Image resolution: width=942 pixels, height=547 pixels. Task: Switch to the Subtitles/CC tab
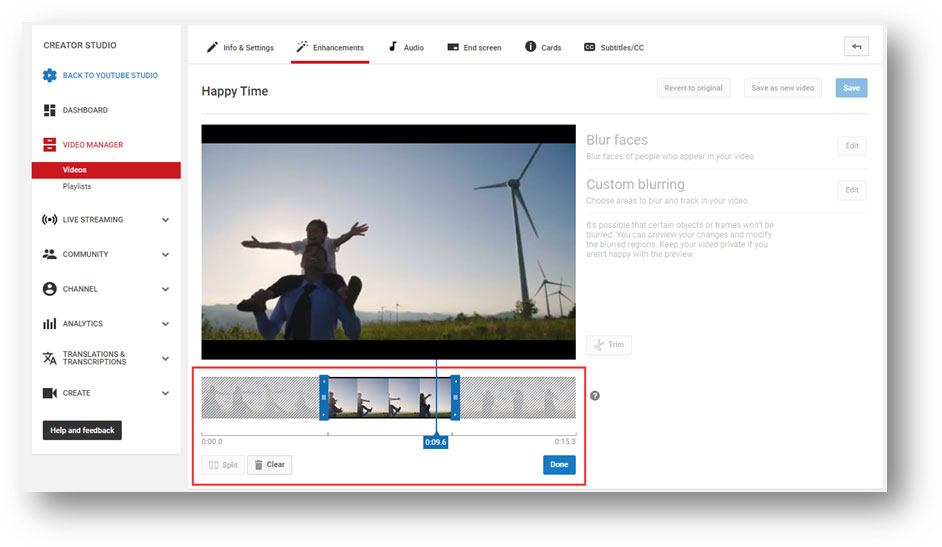click(614, 47)
